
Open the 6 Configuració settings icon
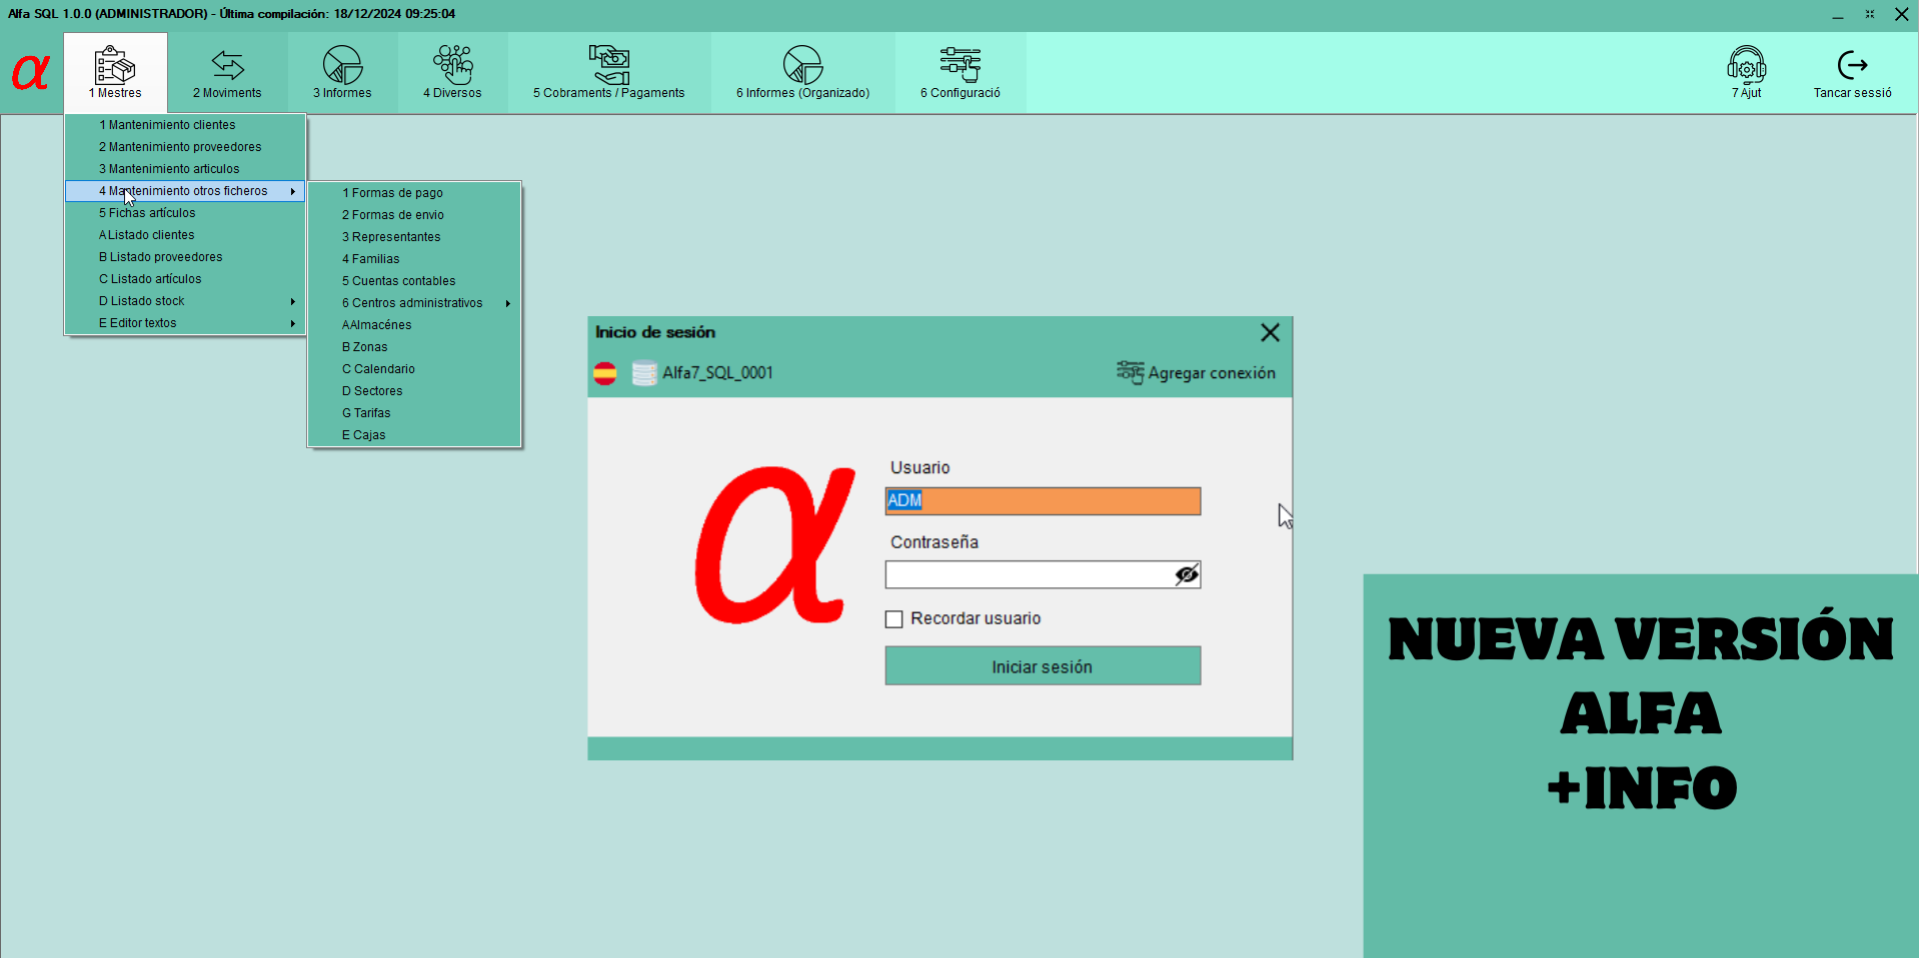(959, 72)
